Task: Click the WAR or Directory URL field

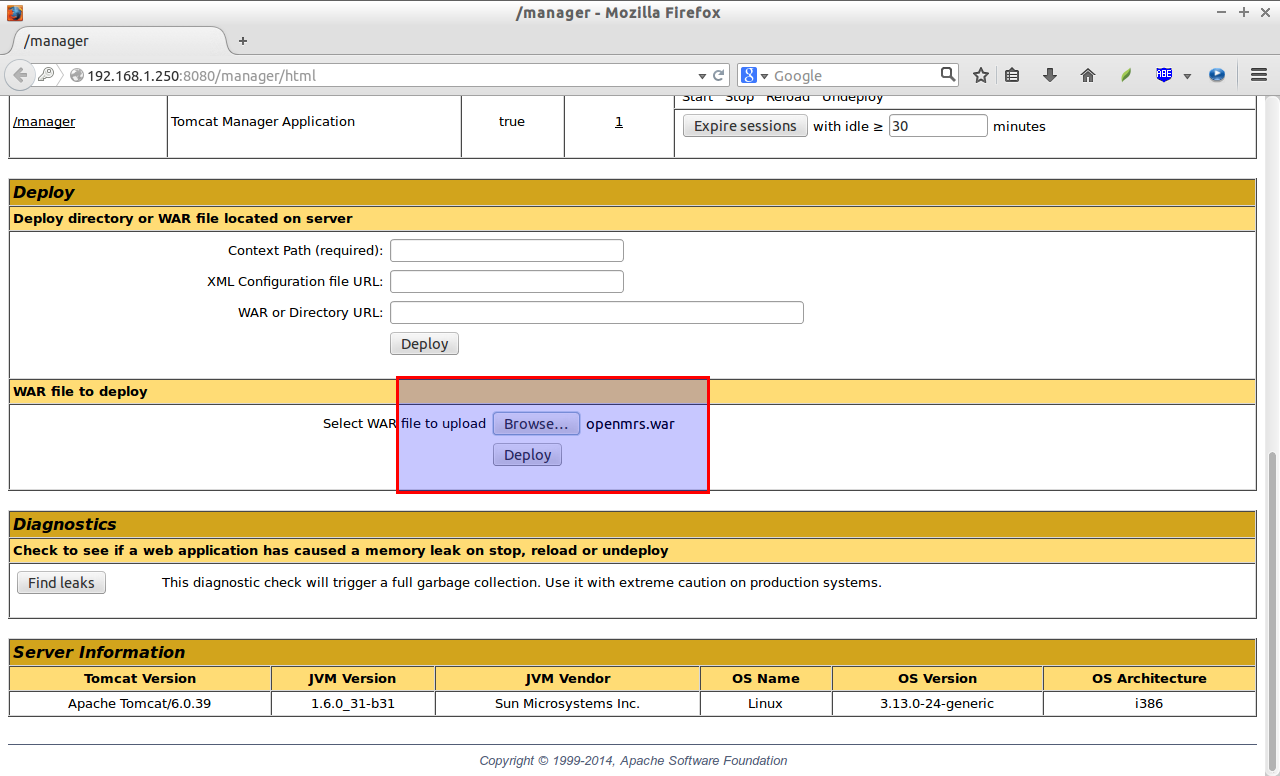Action: (597, 312)
